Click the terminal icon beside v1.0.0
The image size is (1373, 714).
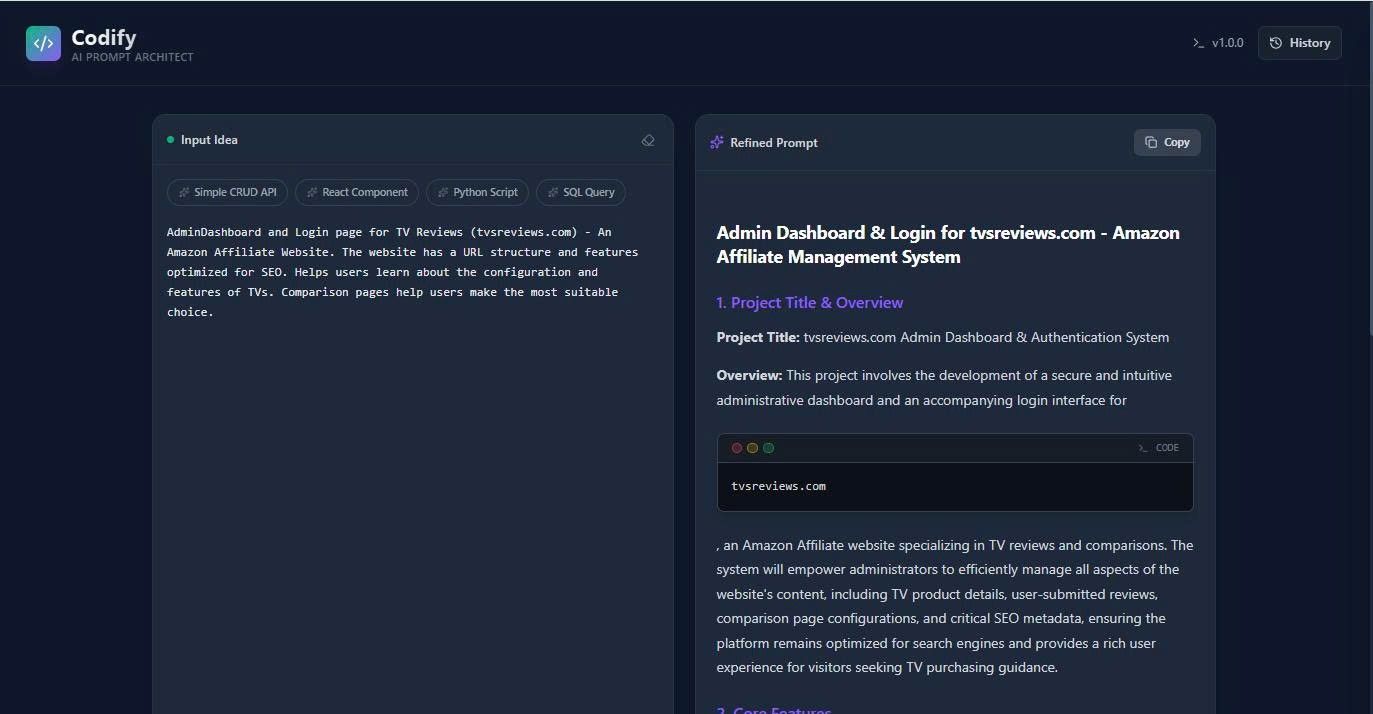tap(1198, 43)
